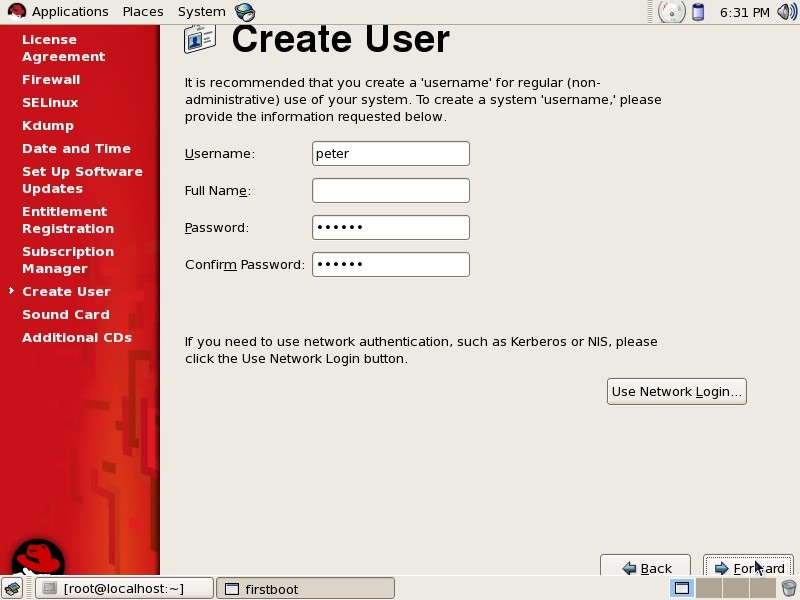Select Additional CDs in sidebar
Image resolution: width=800 pixels, height=600 pixels.
(x=77, y=337)
